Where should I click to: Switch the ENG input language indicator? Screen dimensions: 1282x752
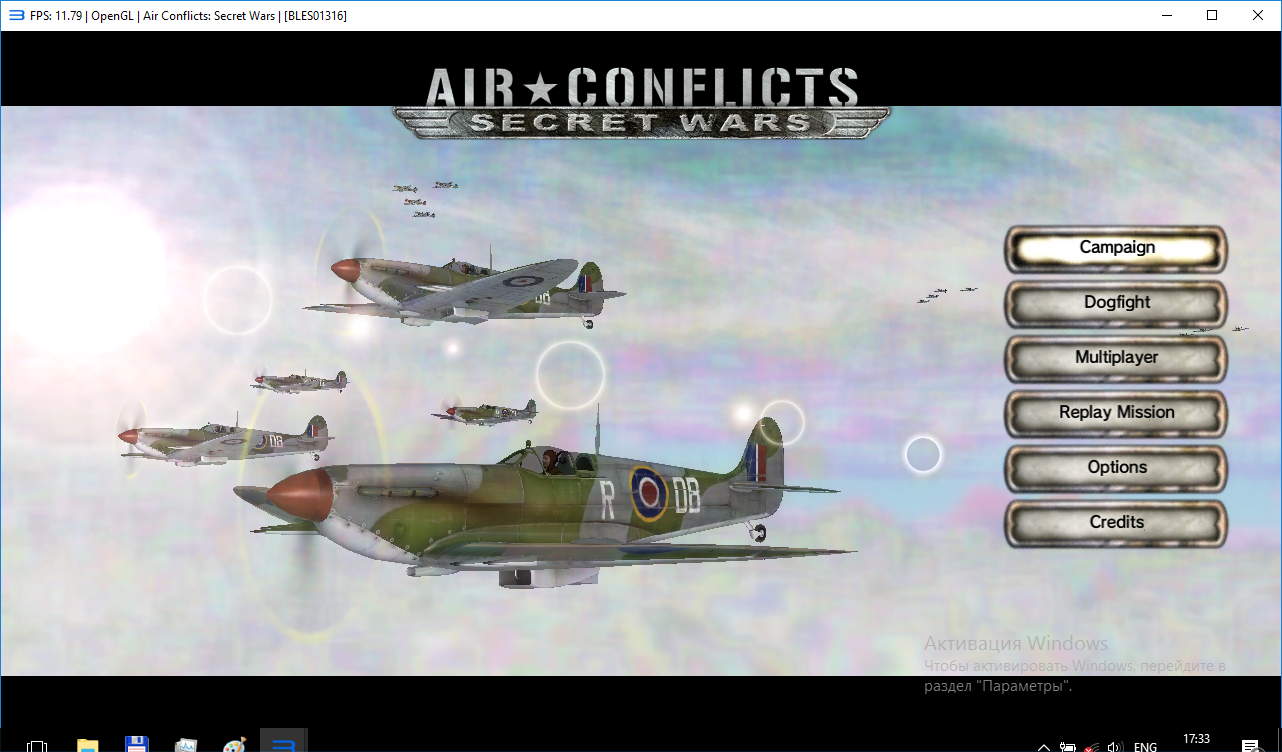click(1145, 746)
